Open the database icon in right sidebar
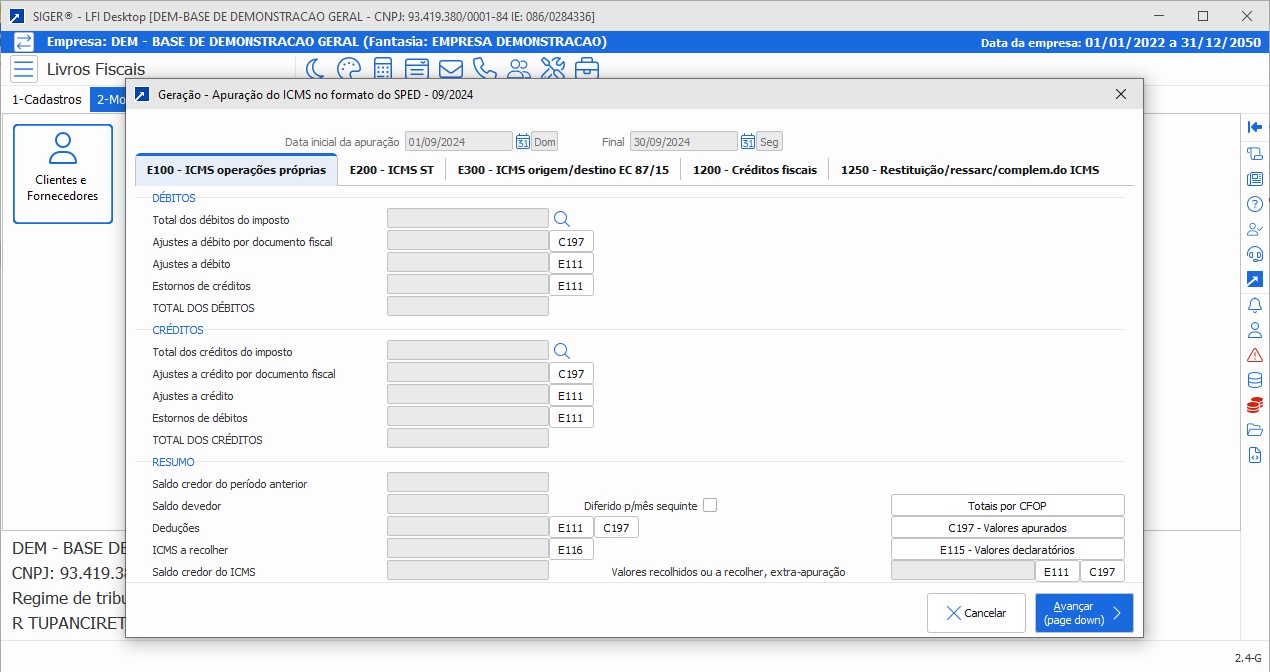 (1255, 380)
